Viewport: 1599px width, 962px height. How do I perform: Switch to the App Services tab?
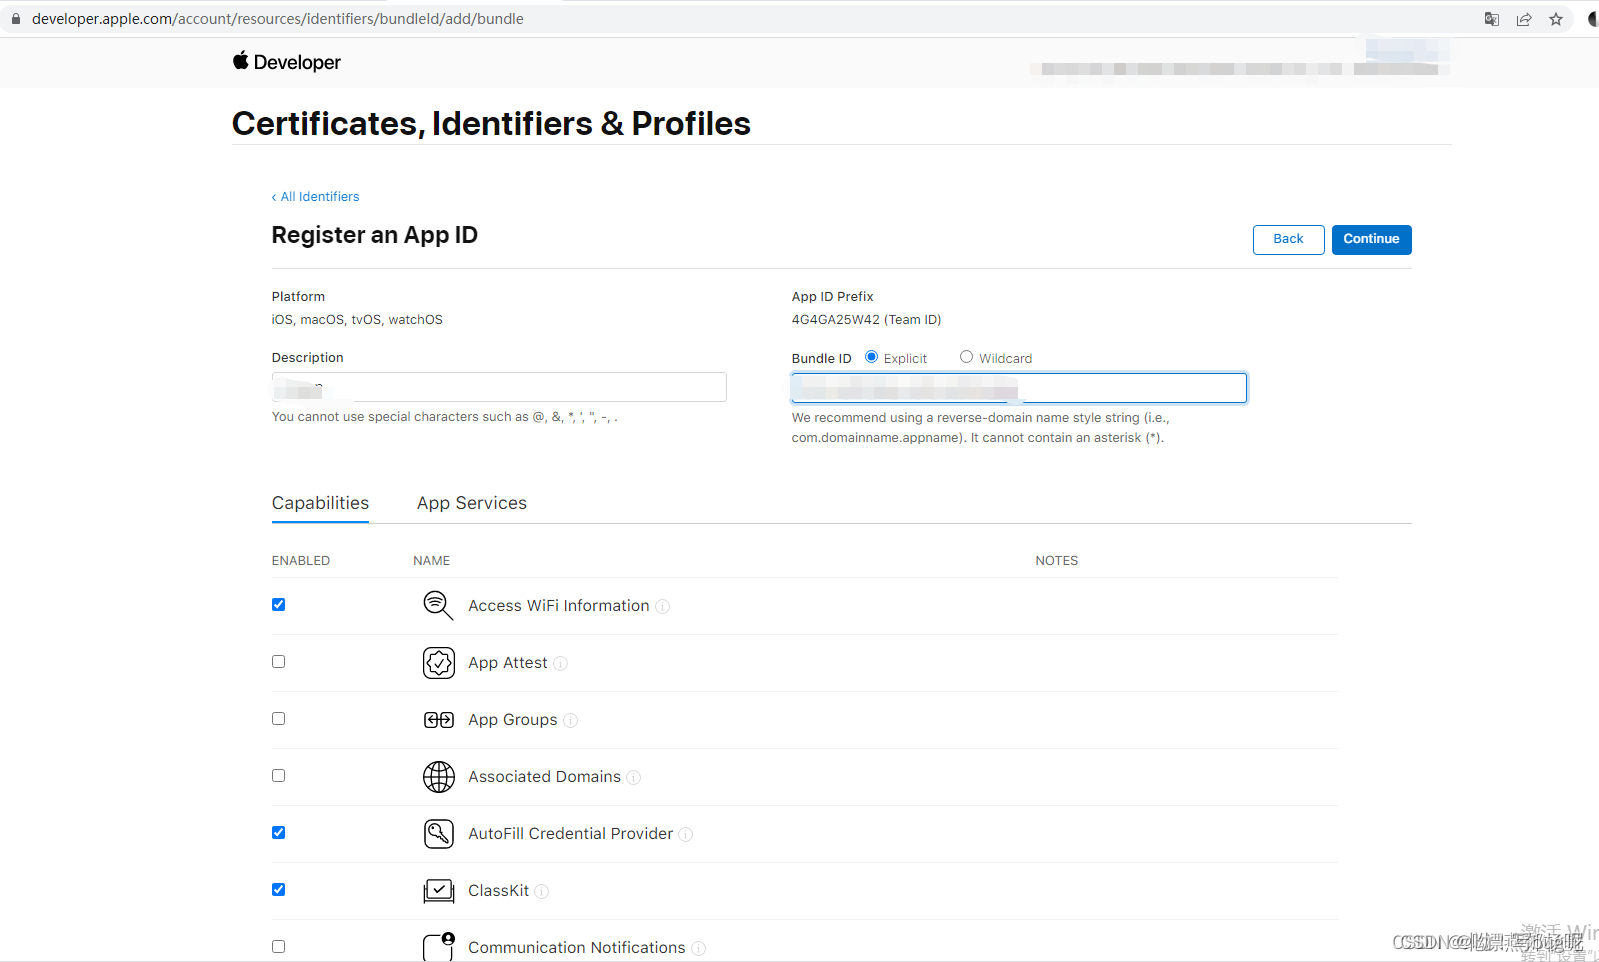coord(472,503)
